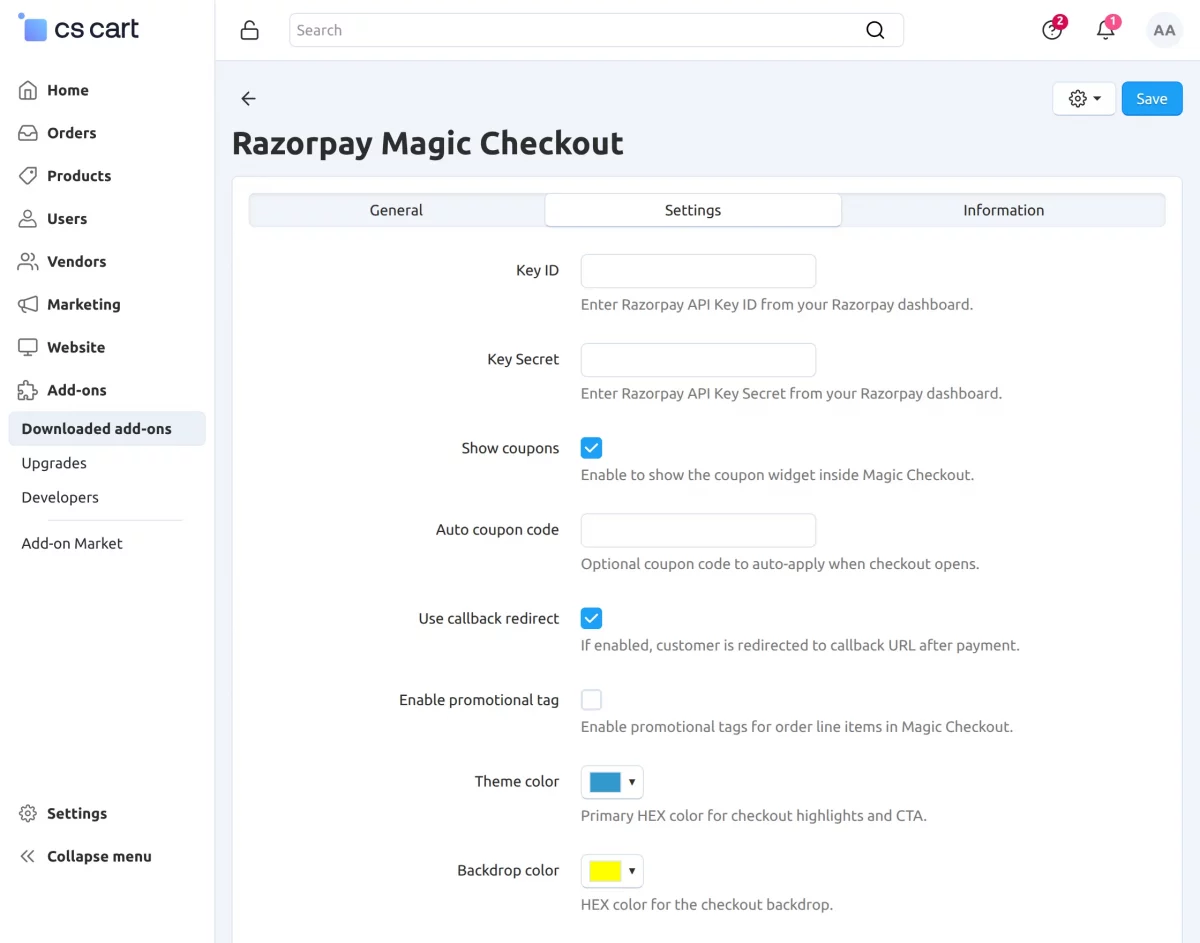Click the 'Use callback redirect' label text
This screenshot has width=1200, height=943.
489,618
